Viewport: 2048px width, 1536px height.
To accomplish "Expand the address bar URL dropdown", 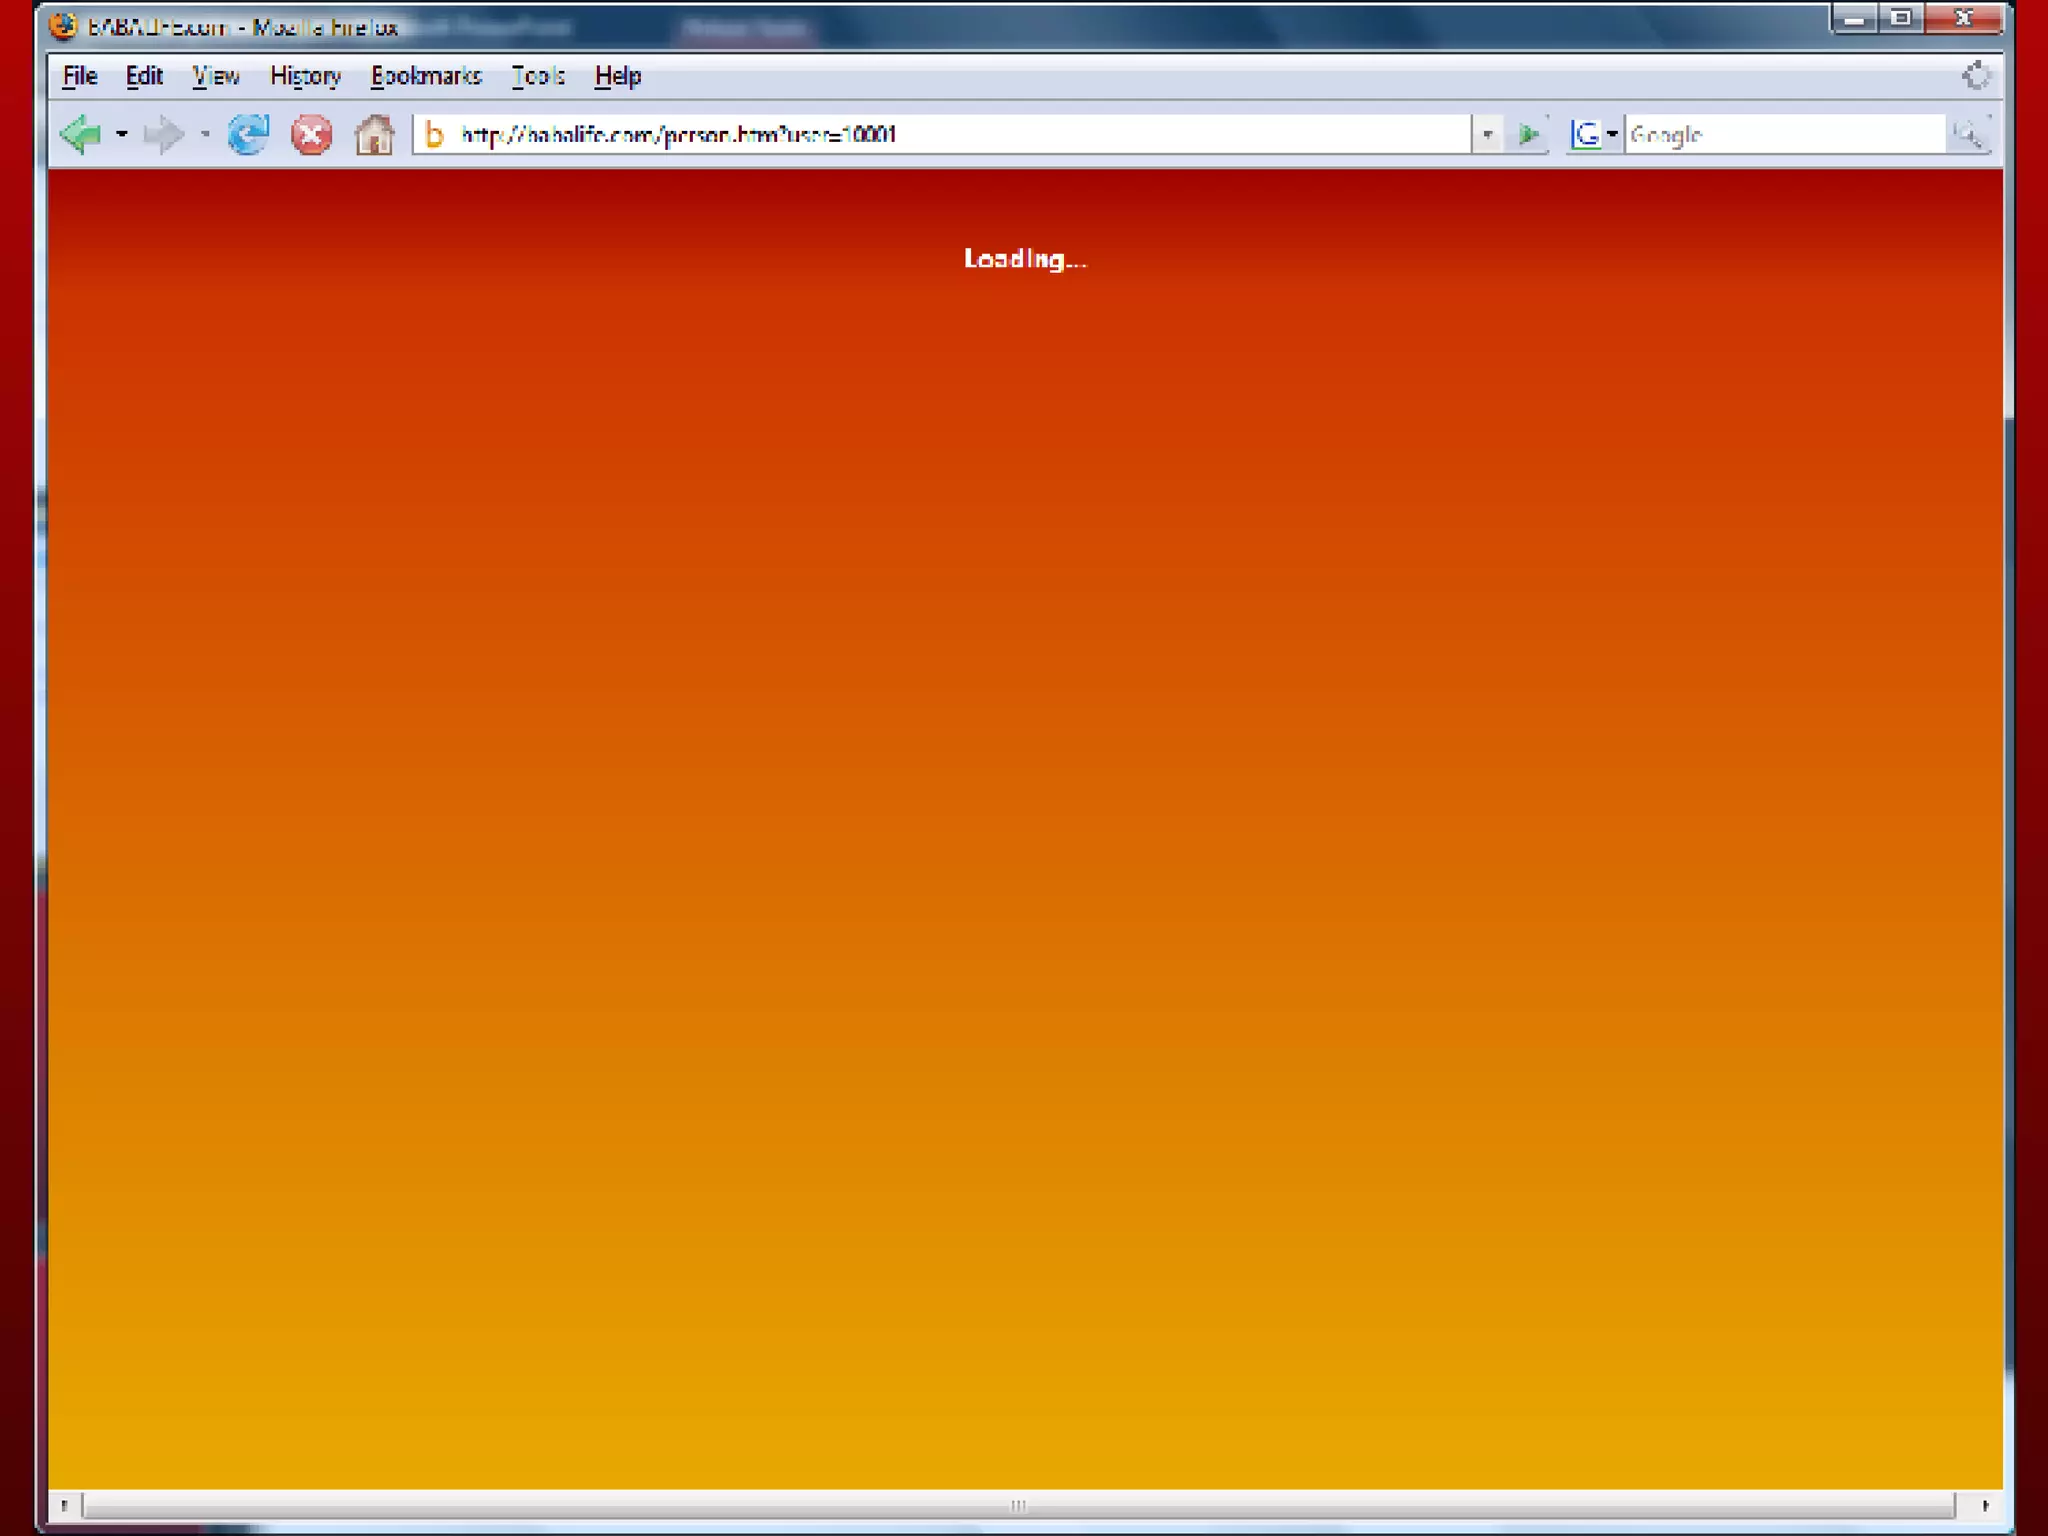I will (1487, 134).
